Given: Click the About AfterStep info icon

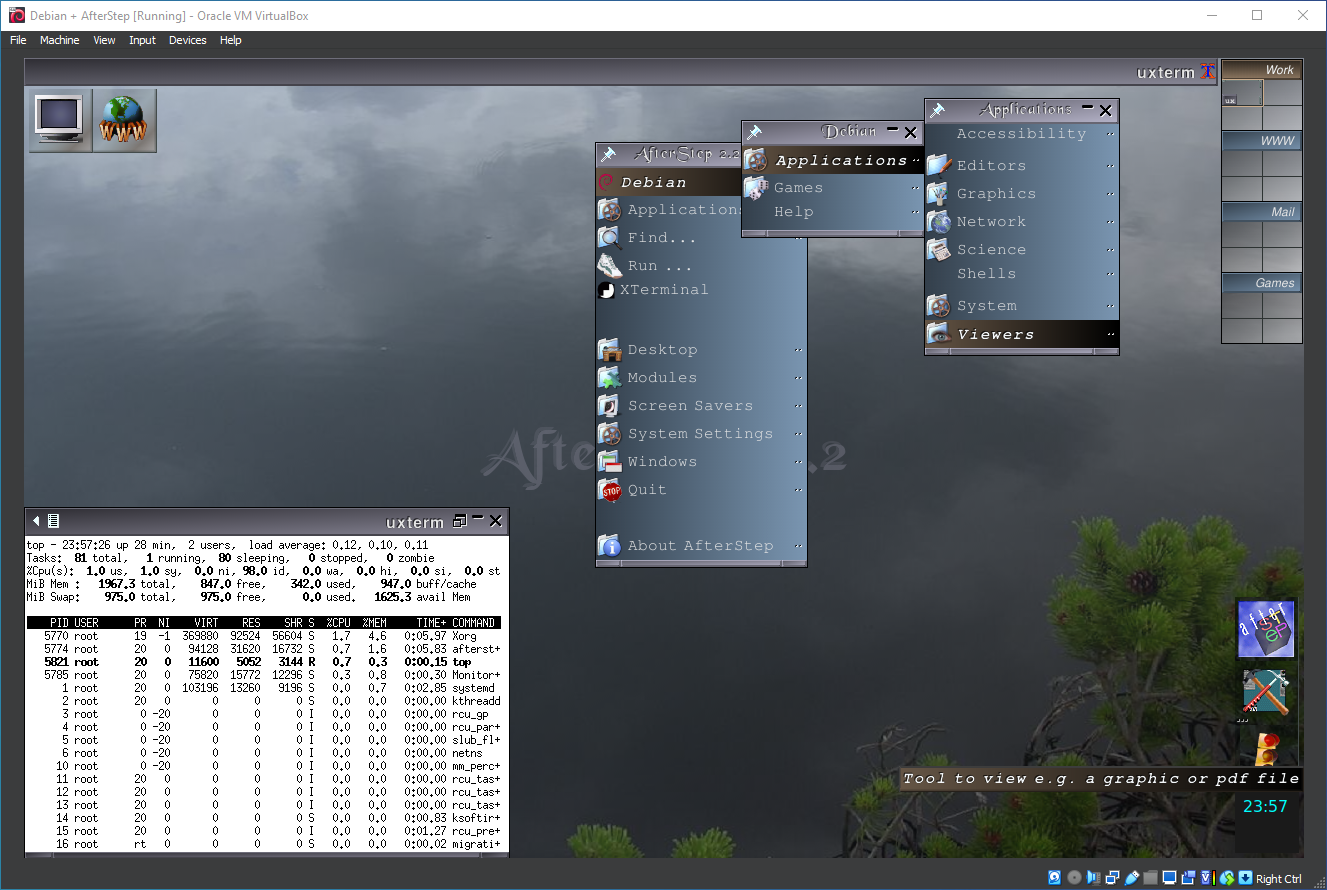Looking at the screenshot, I should (609, 546).
